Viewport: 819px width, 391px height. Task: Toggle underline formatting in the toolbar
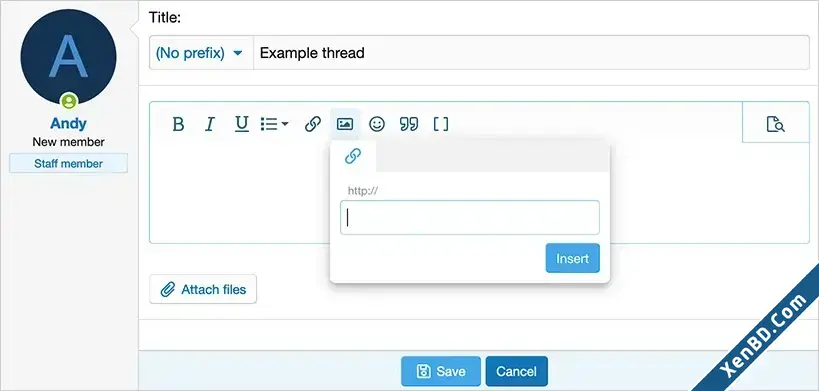pyautogui.click(x=241, y=124)
